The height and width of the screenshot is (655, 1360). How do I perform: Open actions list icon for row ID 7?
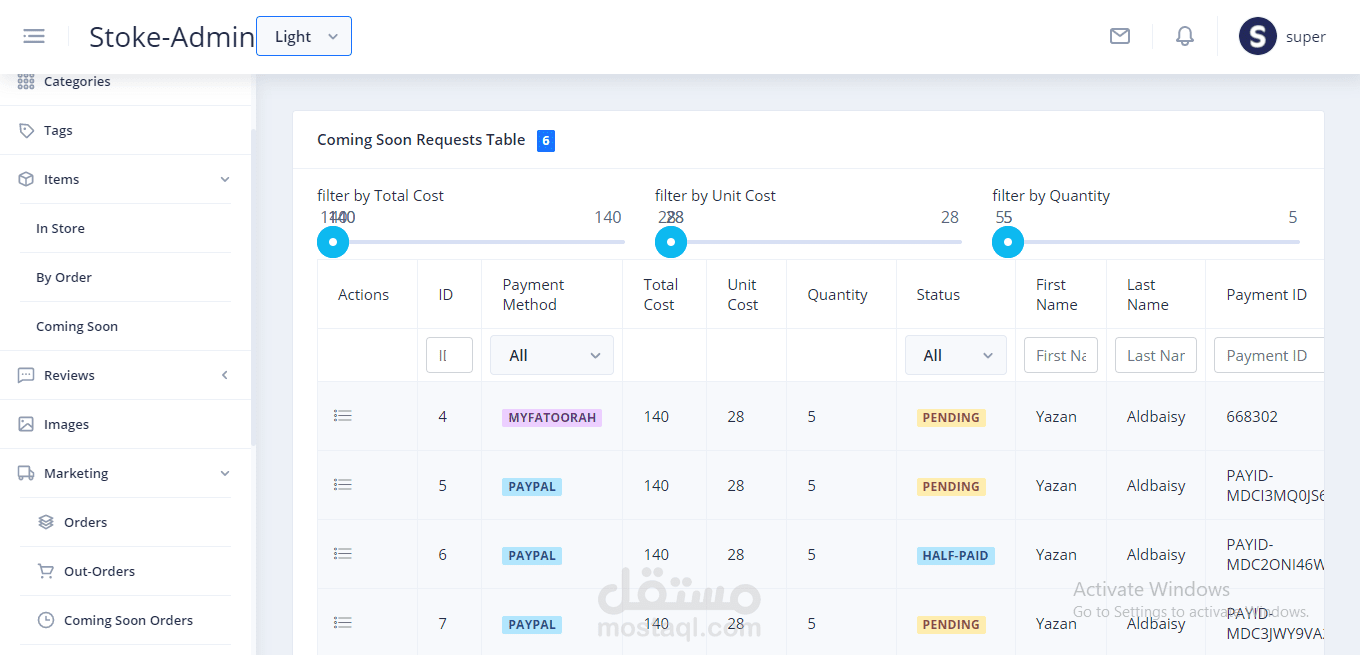[x=343, y=622]
